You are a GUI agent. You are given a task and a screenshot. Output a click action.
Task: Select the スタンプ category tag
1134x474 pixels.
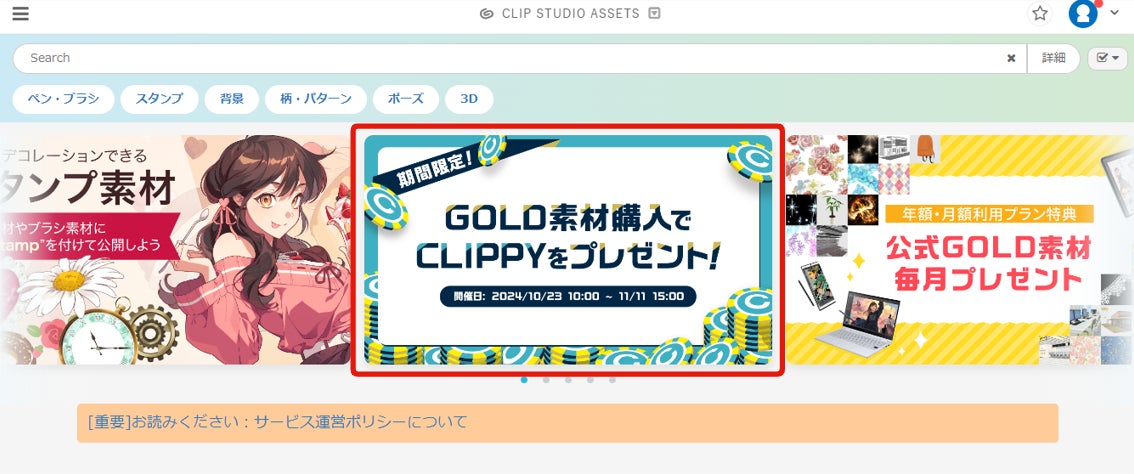coord(159,99)
